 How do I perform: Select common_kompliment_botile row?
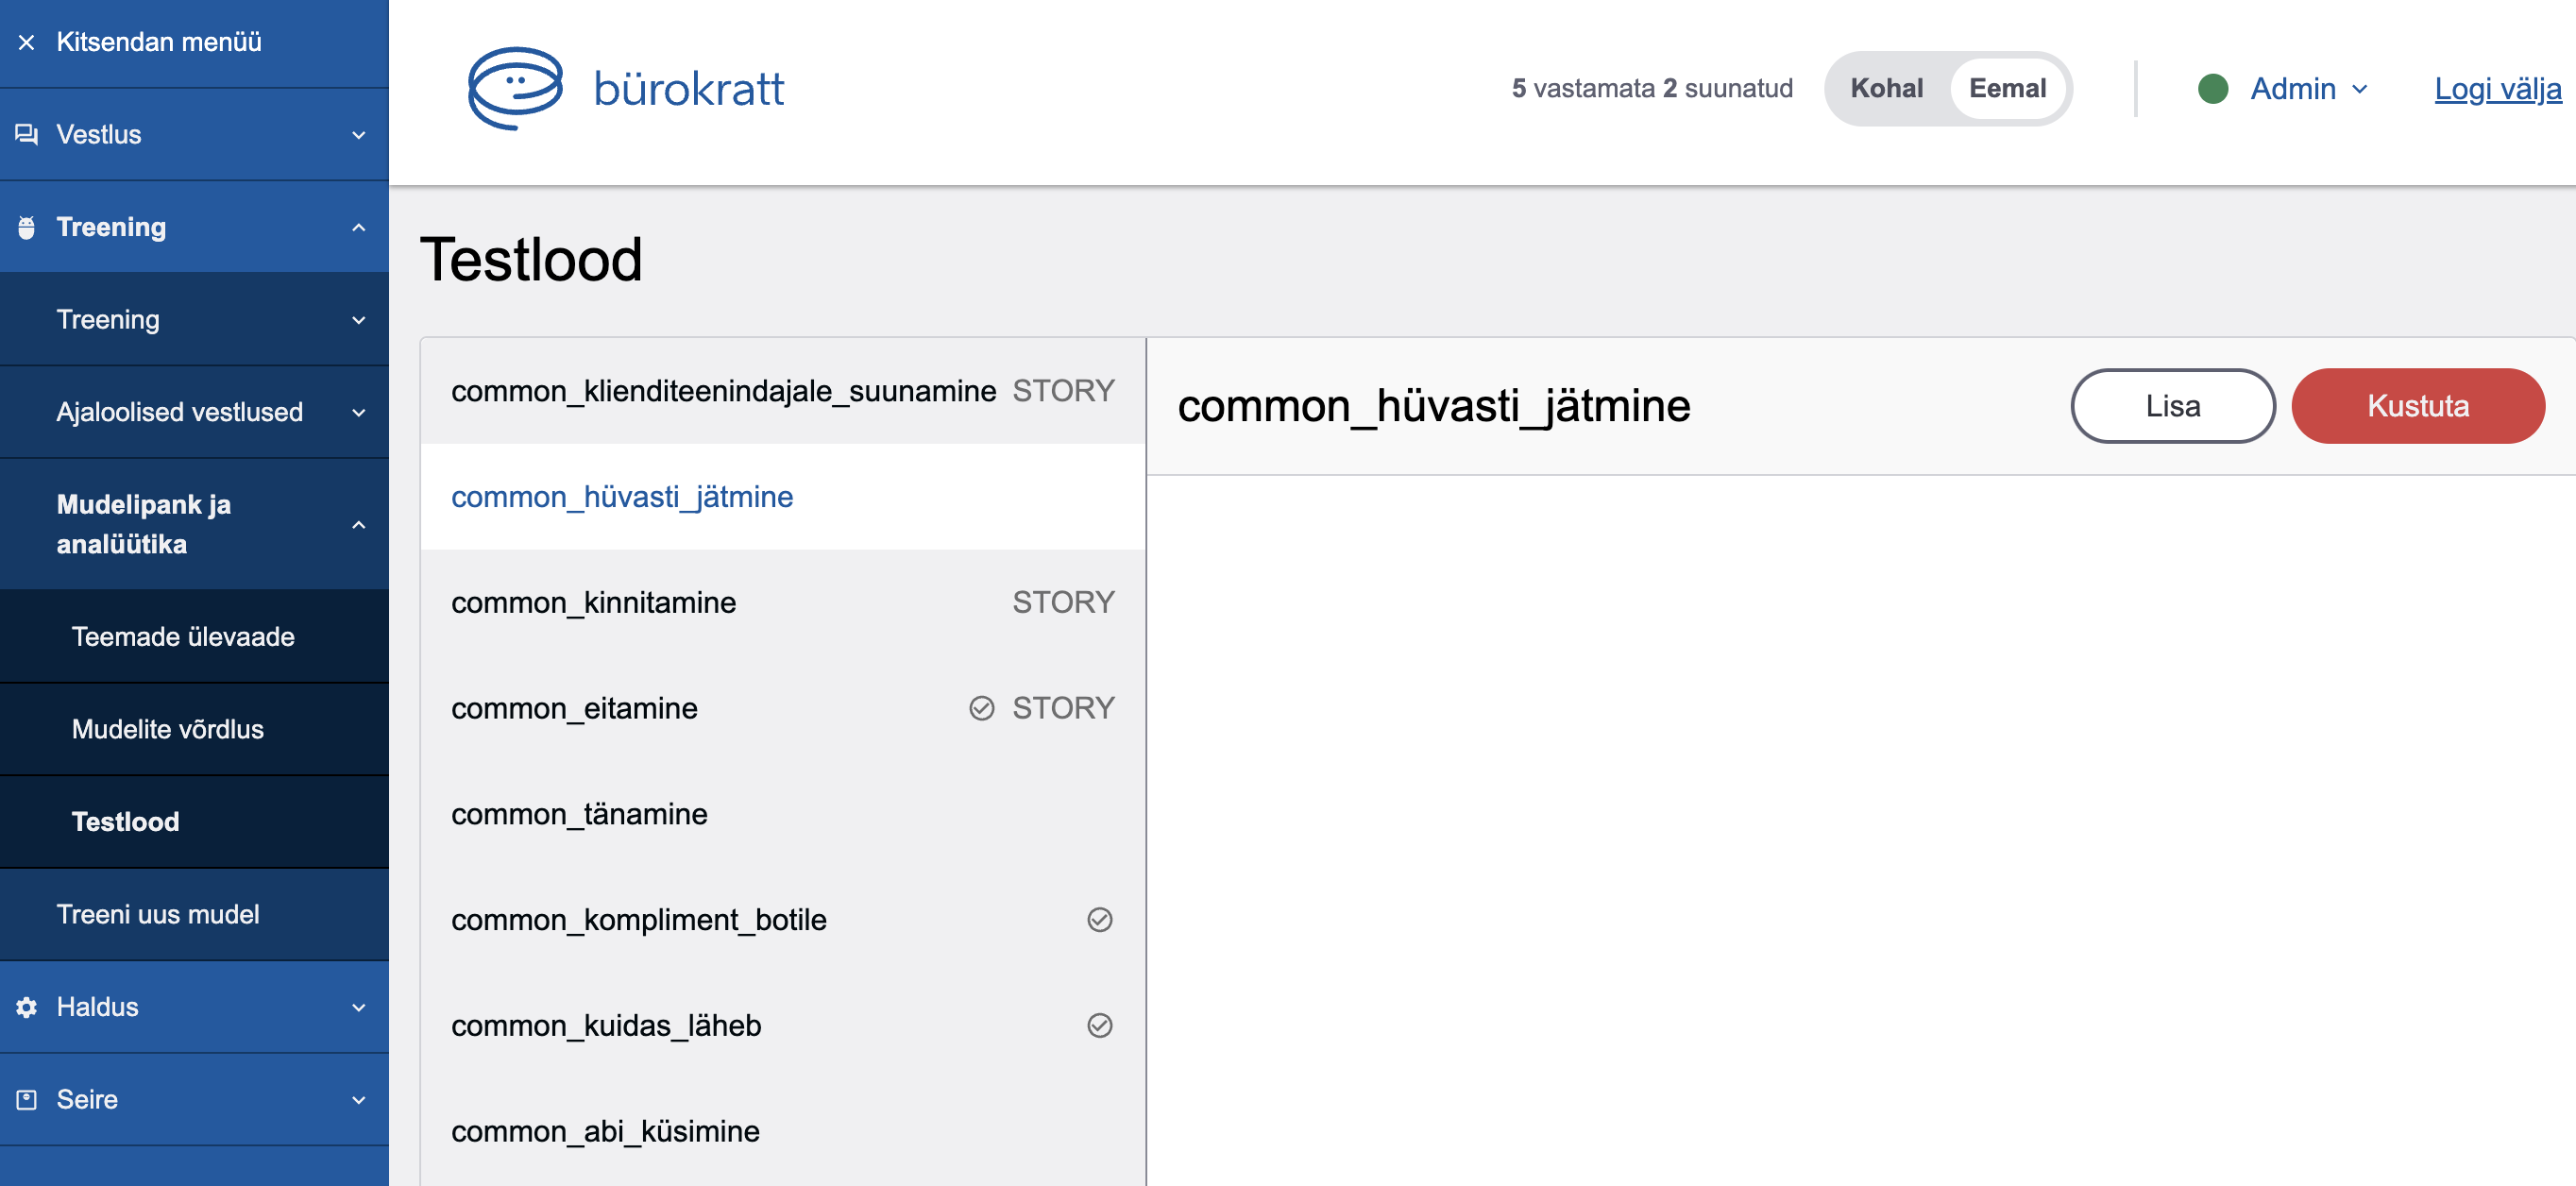tap(783, 919)
